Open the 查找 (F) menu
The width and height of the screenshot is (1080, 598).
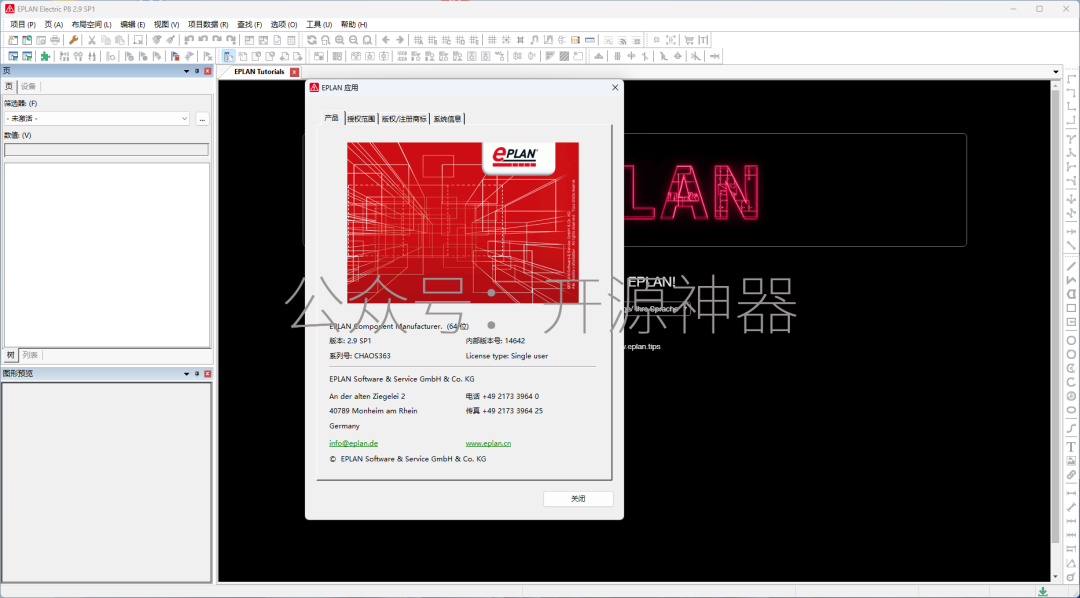tap(249, 25)
